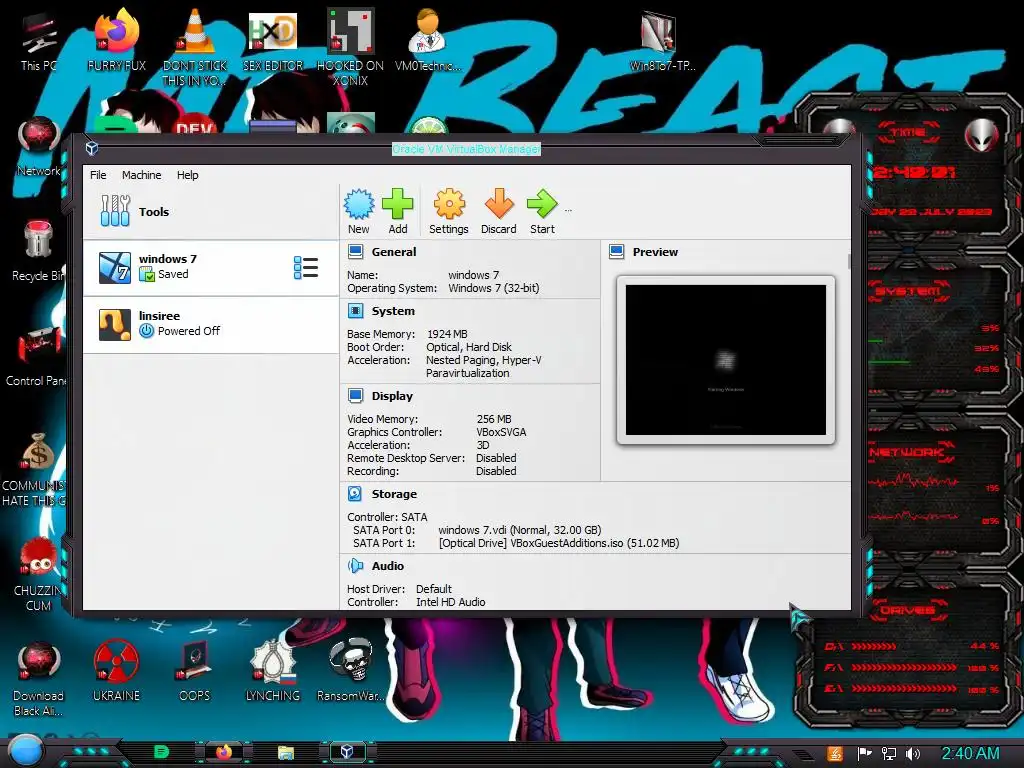Open File Explorer from the taskbar
1024x768 pixels.
(x=285, y=752)
